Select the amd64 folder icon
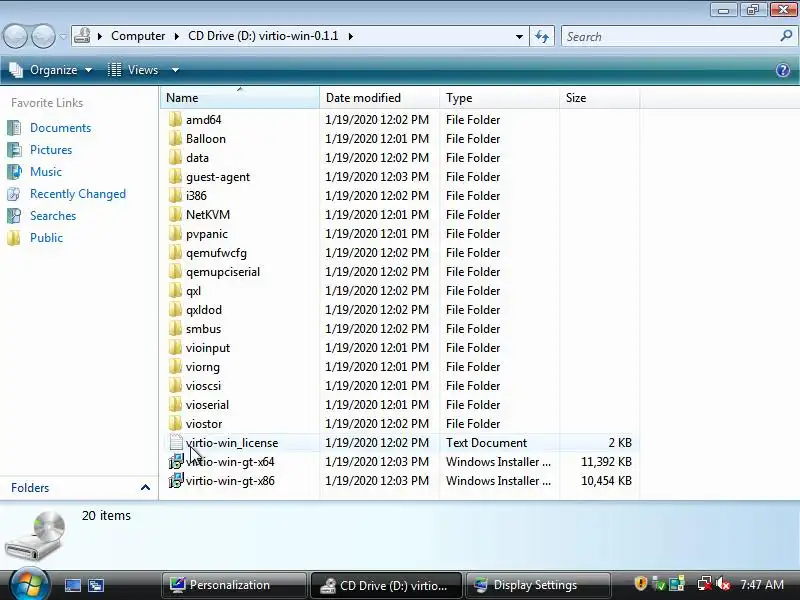800x600 pixels. click(x=176, y=119)
